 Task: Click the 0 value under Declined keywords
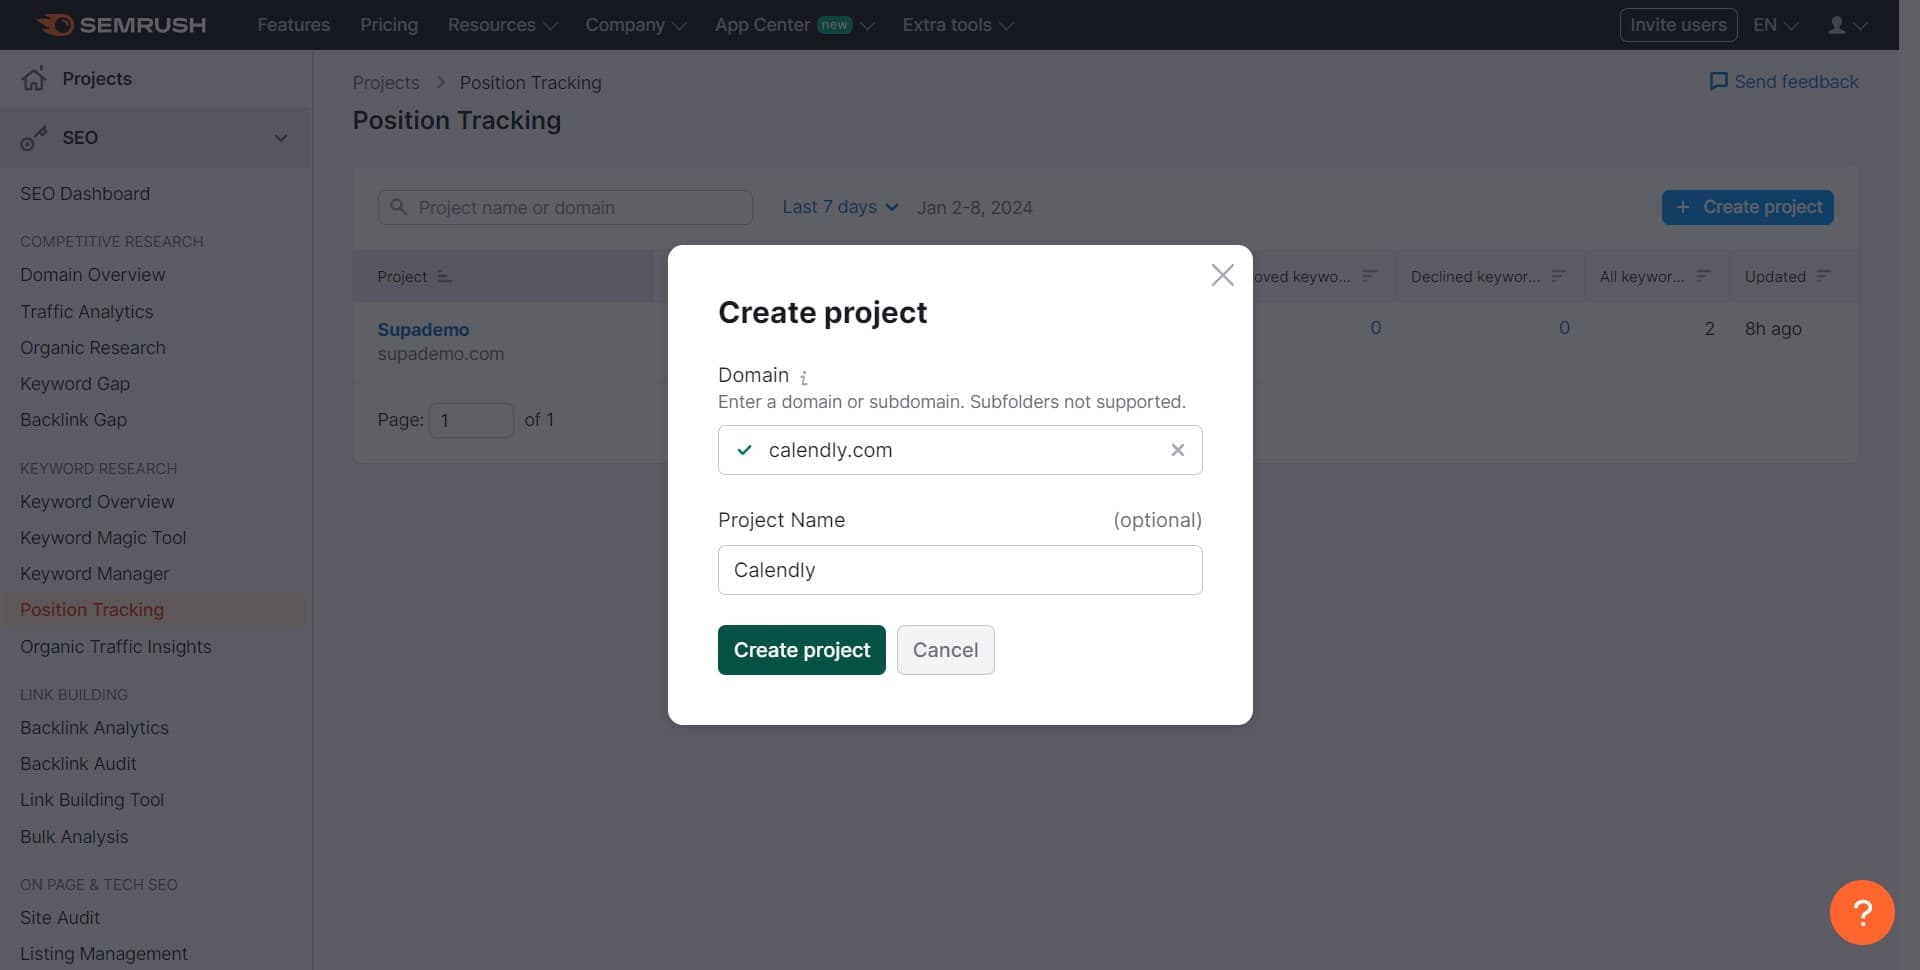(x=1564, y=327)
